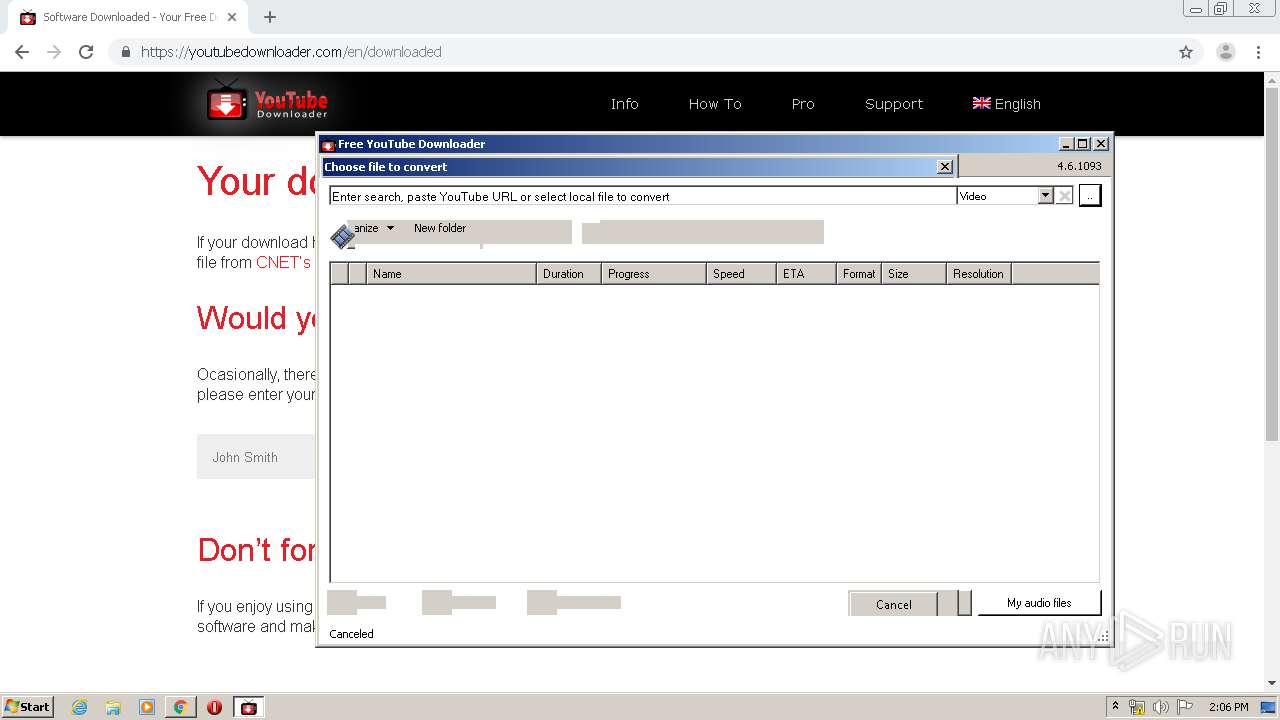Sort by Size column header
The height and width of the screenshot is (720, 1280).
913,273
